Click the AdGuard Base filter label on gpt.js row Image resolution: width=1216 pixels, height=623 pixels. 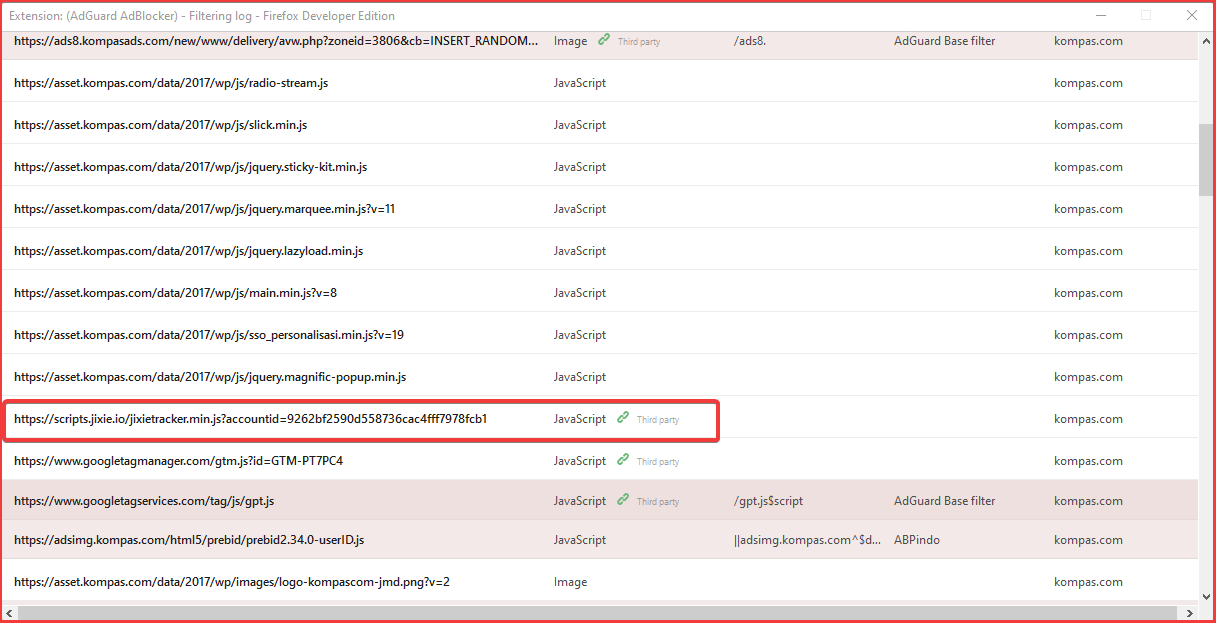point(944,500)
